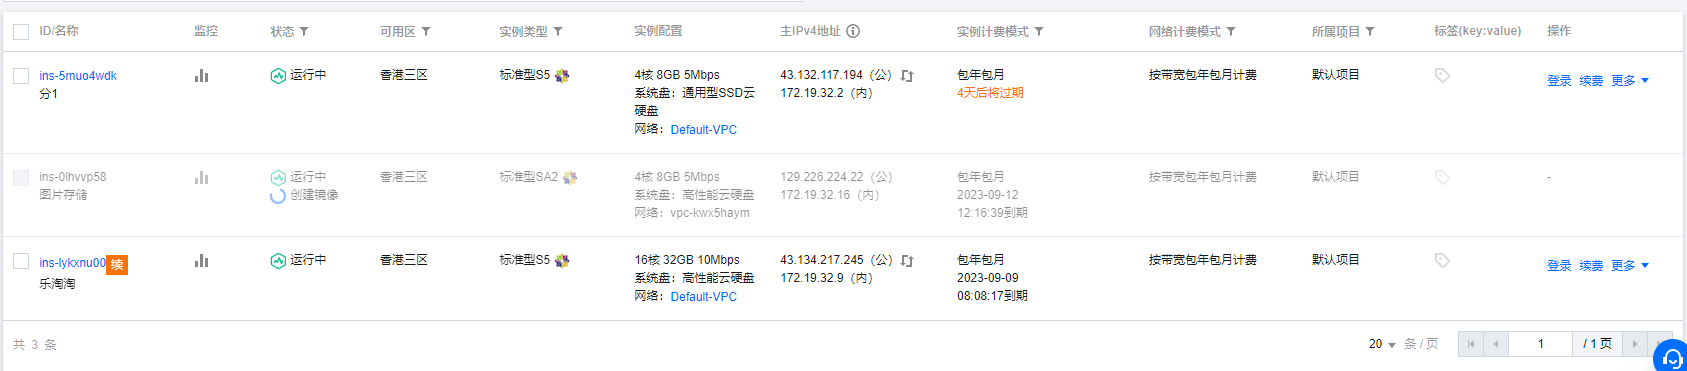Click the Default-VPC network link in first row
1687x371 pixels.
(704, 130)
